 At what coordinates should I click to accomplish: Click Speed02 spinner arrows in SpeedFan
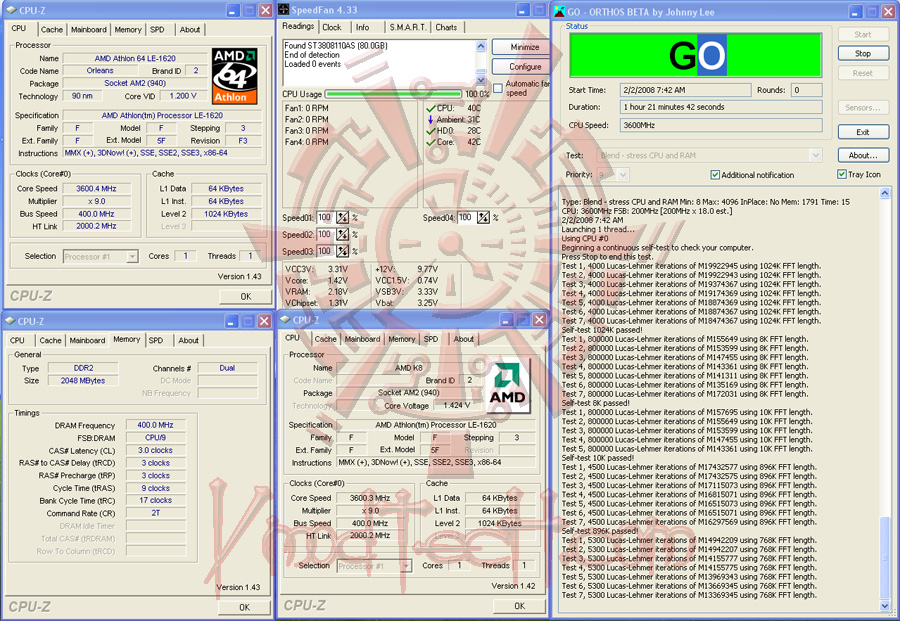342,234
